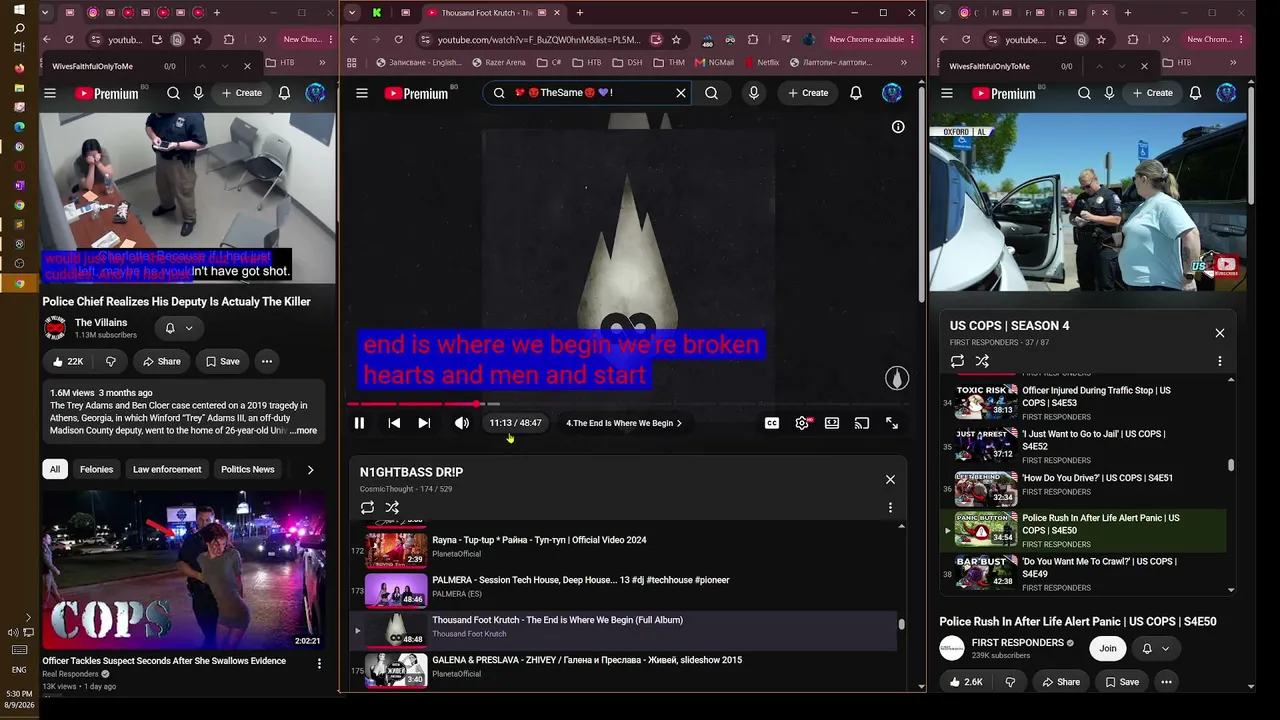Open The Villains notification bell dropdown
Viewport: 1280px width, 720px height.
click(179, 328)
